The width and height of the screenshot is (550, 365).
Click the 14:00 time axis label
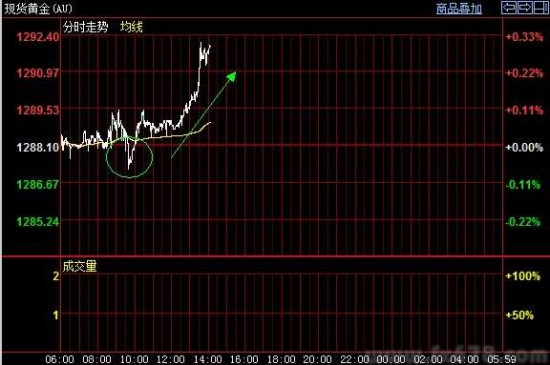(x=208, y=359)
